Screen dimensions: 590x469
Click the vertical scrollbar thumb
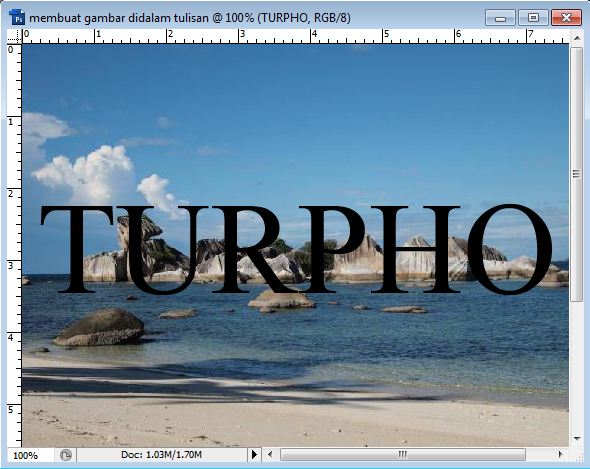[576, 174]
